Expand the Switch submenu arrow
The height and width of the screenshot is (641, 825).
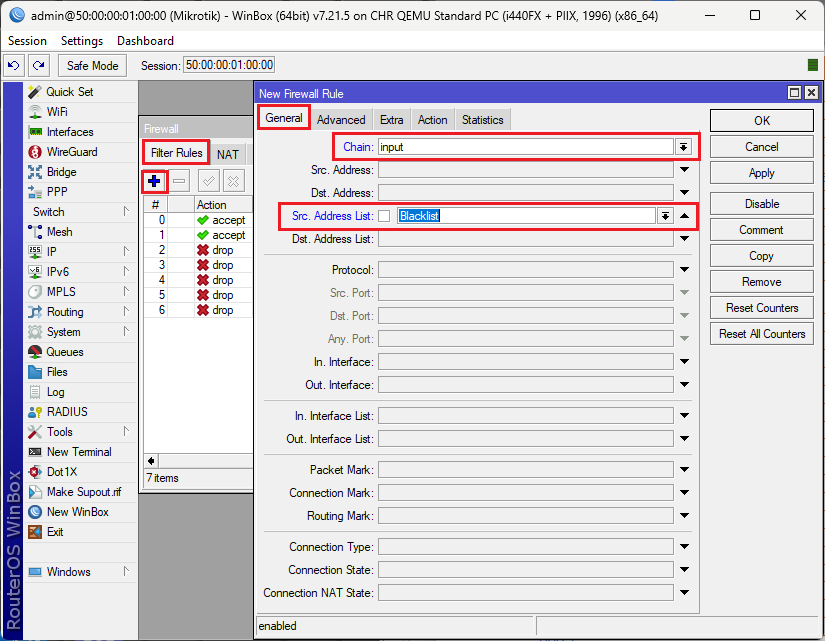click(126, 211)
